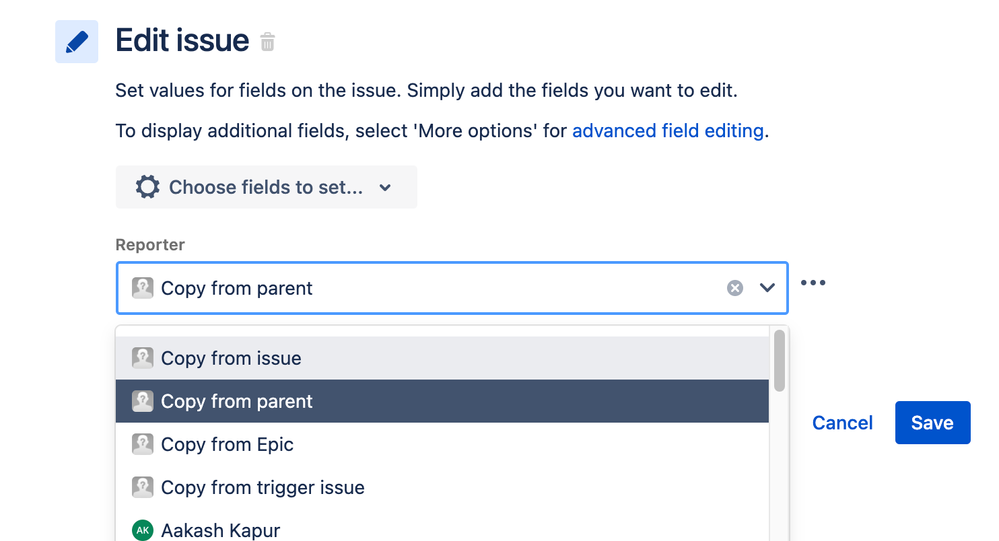
Task: Click the gear icon in Choose fields
Action: [x=148, y=187]
